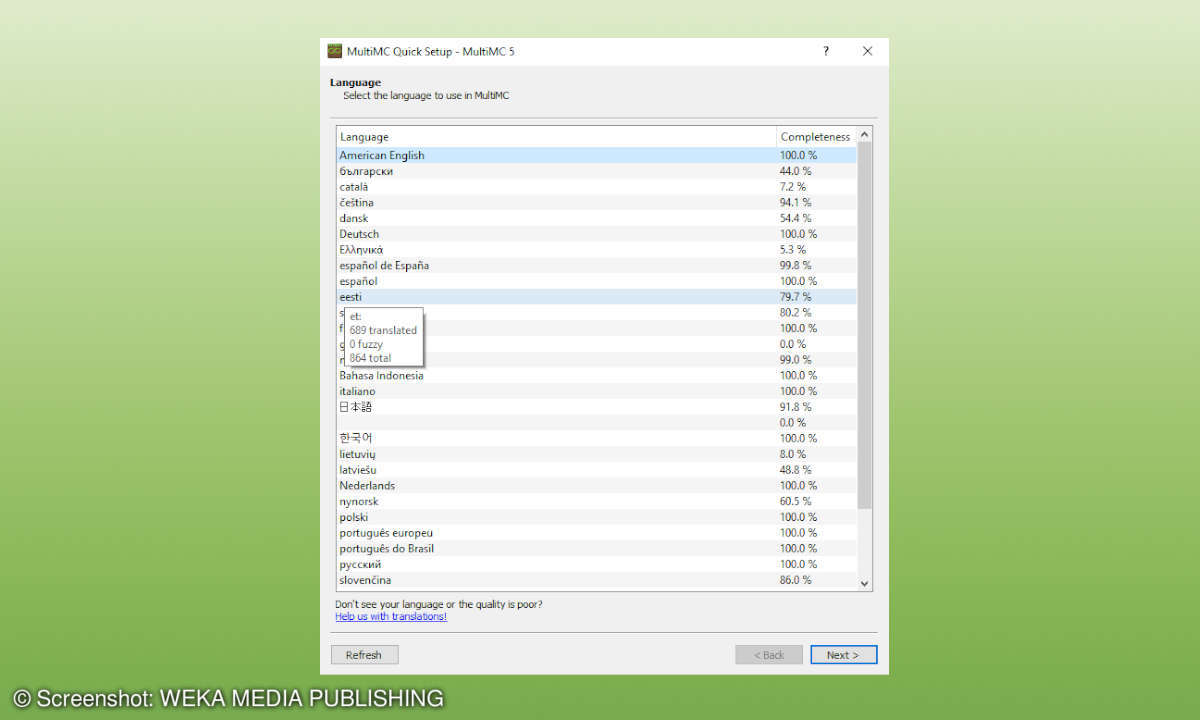This screenshot has height=720, width=1200.
Task: Open the 'Help us with translations!' link
Action: click(x=391, y=616)
